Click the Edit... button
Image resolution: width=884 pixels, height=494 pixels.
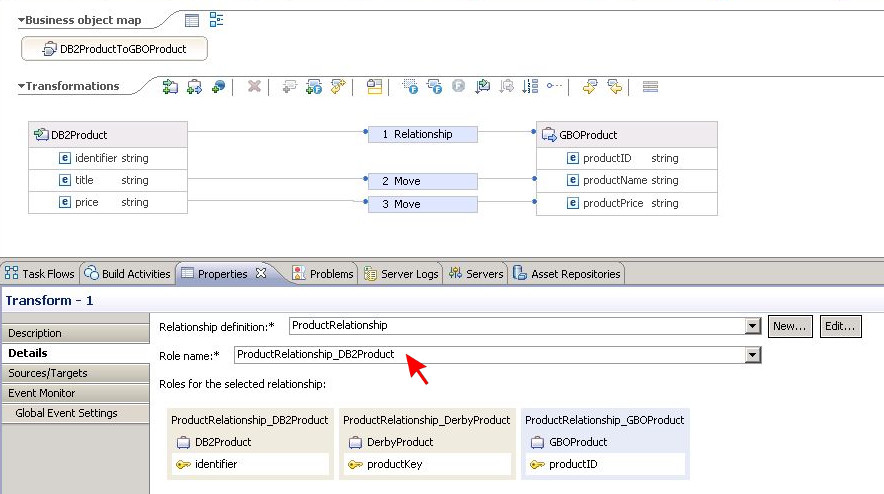click(840, 326)
